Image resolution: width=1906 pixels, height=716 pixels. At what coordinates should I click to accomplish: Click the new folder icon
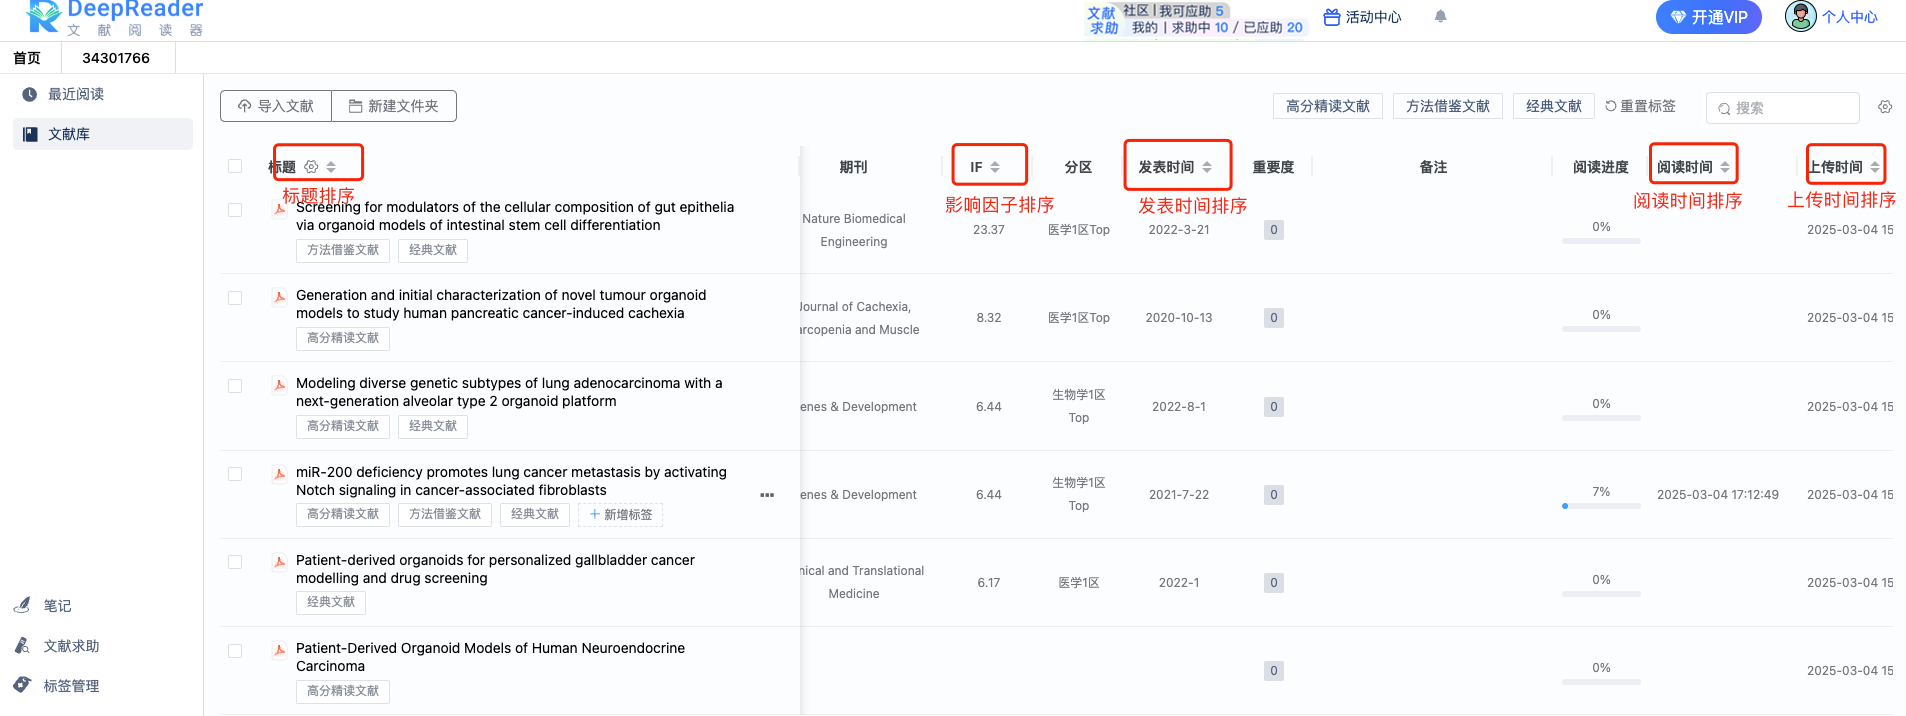tap(355, 106)
